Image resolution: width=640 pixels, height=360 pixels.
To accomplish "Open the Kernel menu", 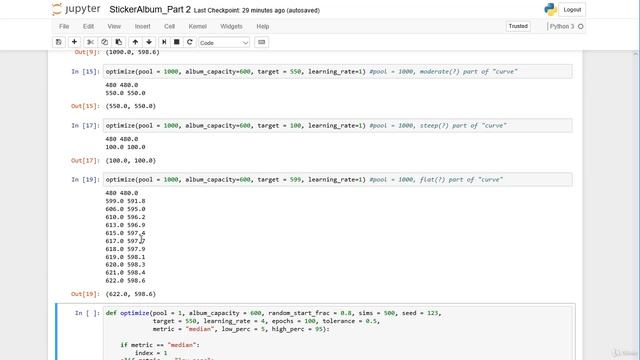I will tap(198, 26).
